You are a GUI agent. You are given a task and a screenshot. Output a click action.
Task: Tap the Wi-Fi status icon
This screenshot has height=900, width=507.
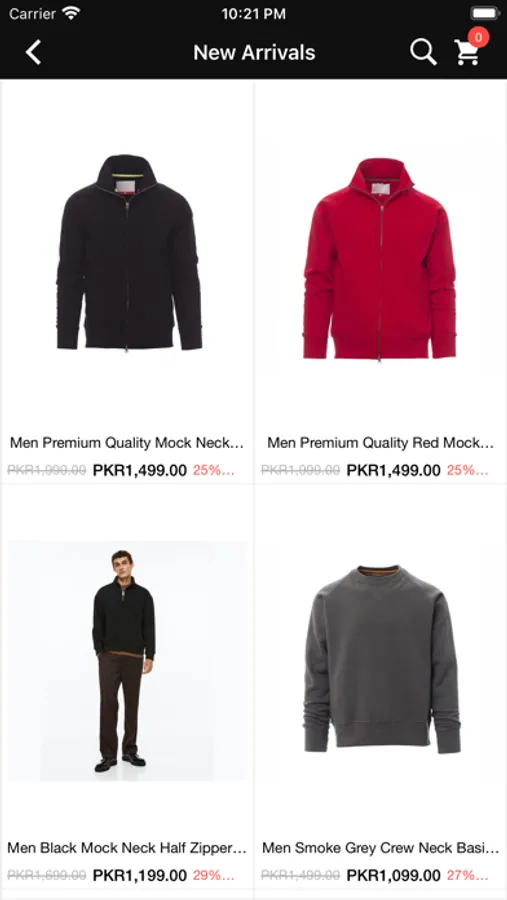click(x=71, y=13)
